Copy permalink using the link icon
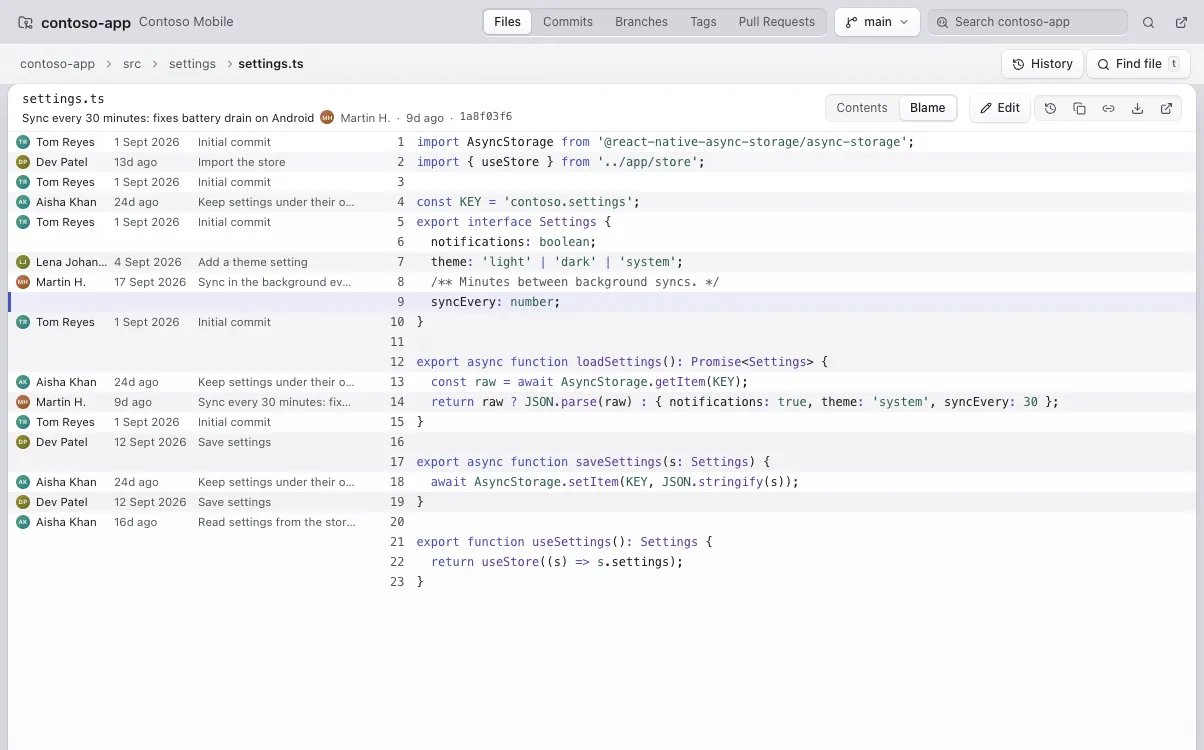The image size is (1204, 750). (x=1108, y=108)
